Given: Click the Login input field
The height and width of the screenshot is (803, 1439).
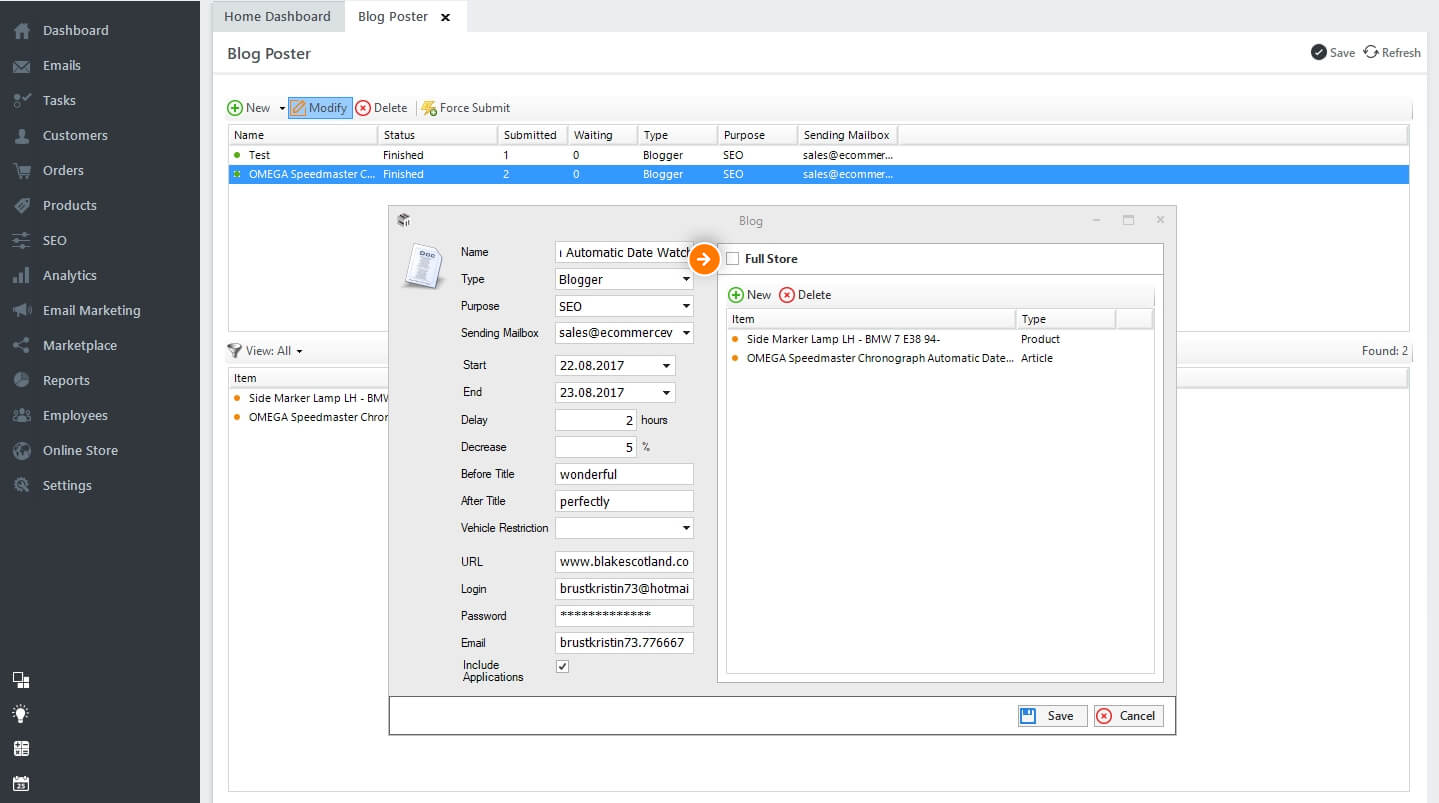Looking at the screenshot, I should 624,589.
